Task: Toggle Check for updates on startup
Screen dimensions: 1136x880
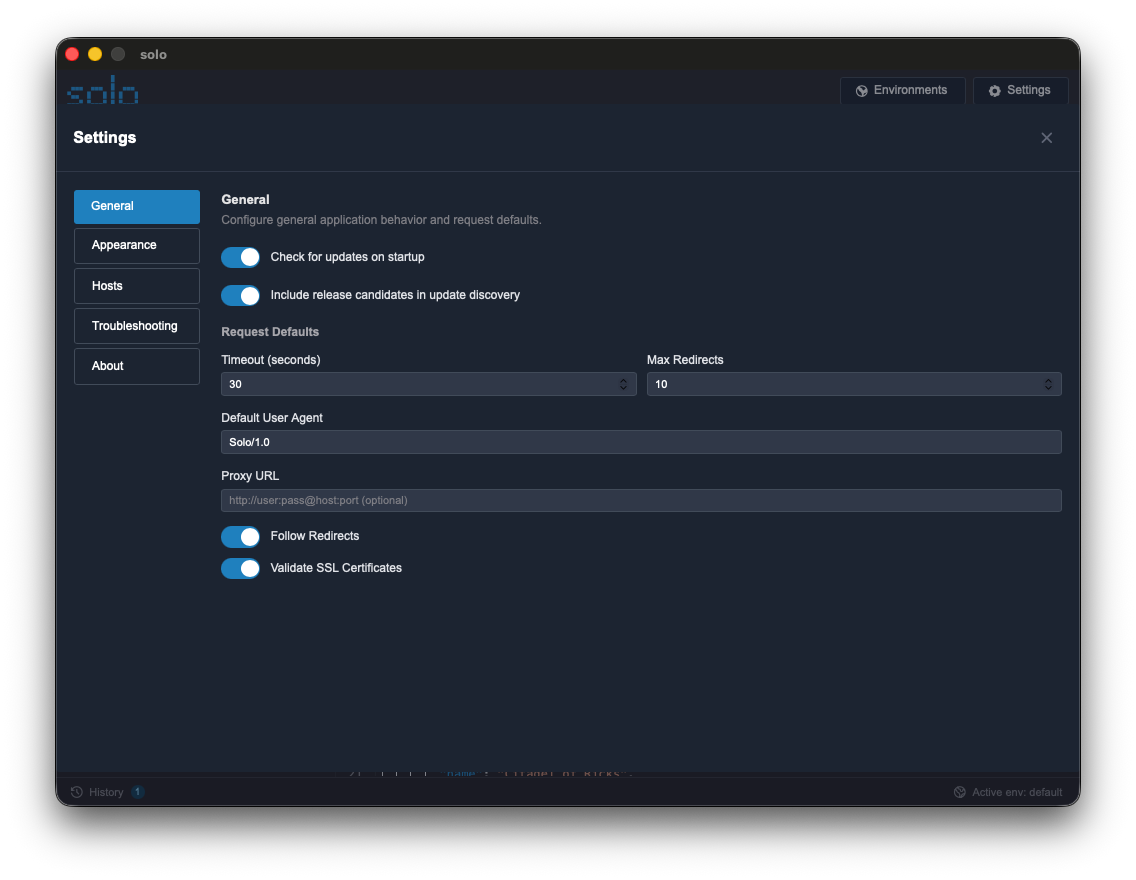Action: click(241, 257)
